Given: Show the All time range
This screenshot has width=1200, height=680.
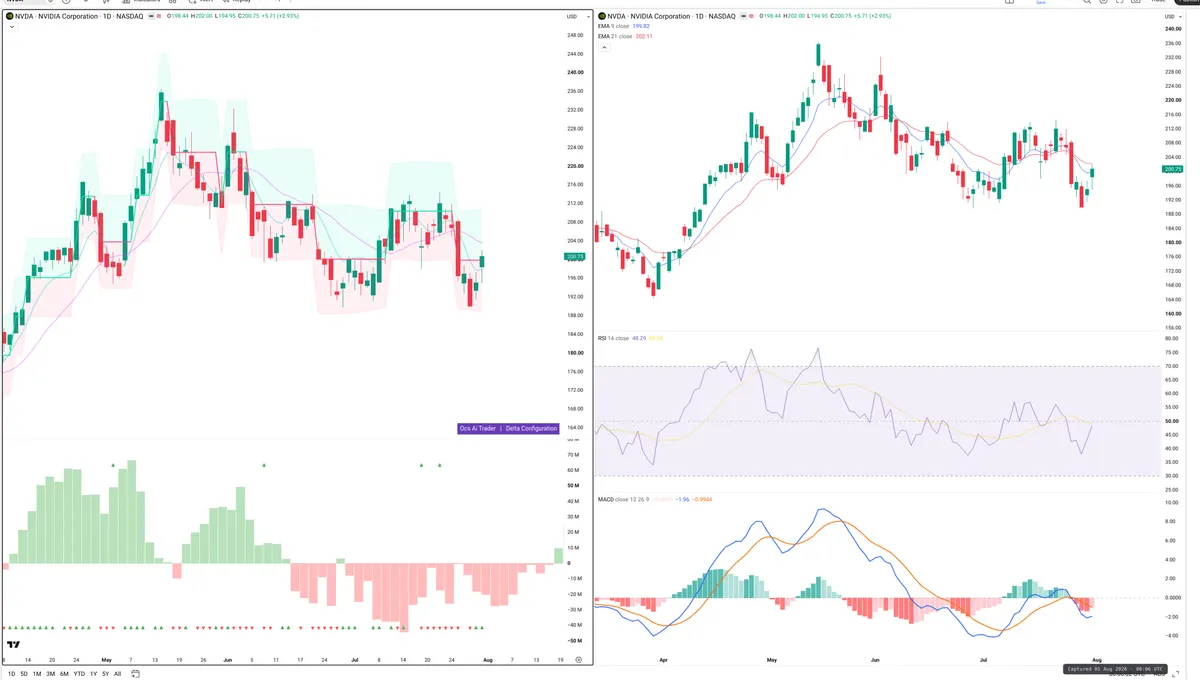Looking at the screenshot, I should coord(117,674).
